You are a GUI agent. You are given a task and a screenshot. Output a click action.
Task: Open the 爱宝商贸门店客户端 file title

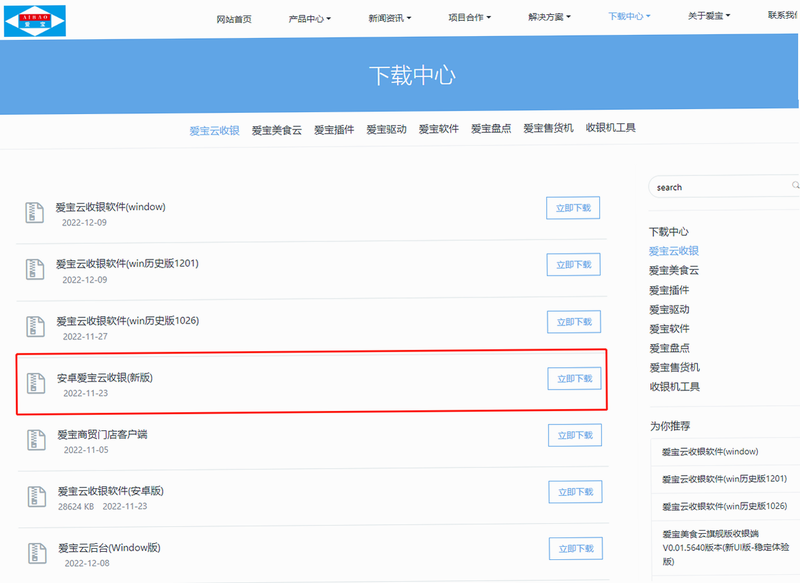[x=102, y=435]
